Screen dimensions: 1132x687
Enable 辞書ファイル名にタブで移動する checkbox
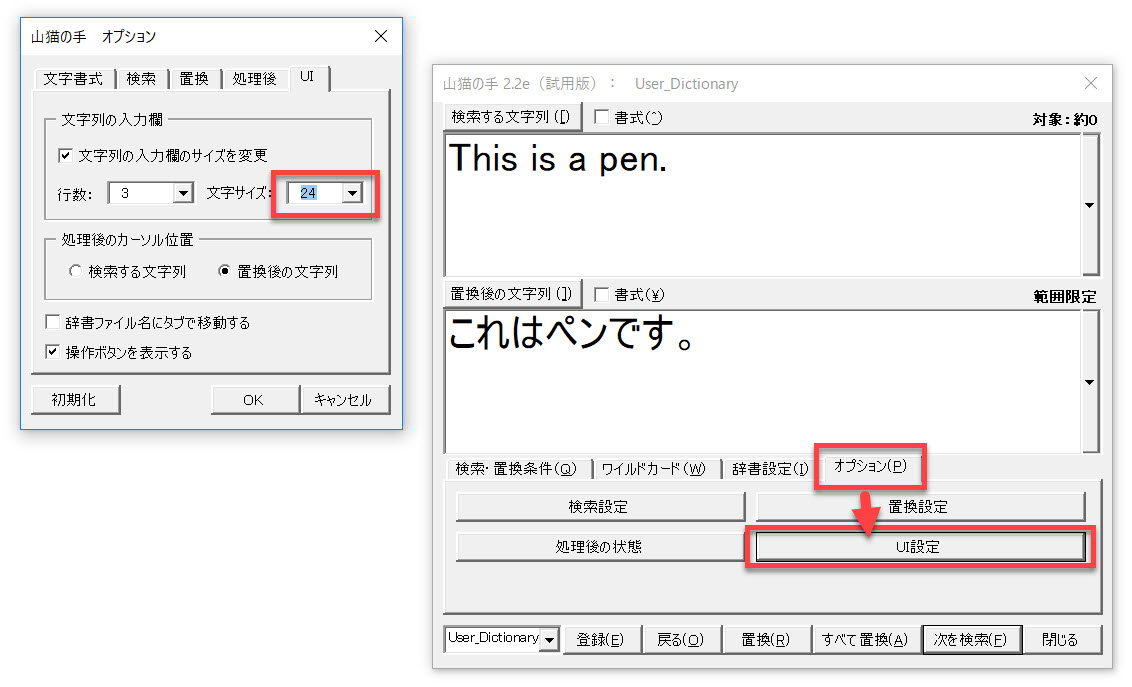pos(53,323)
